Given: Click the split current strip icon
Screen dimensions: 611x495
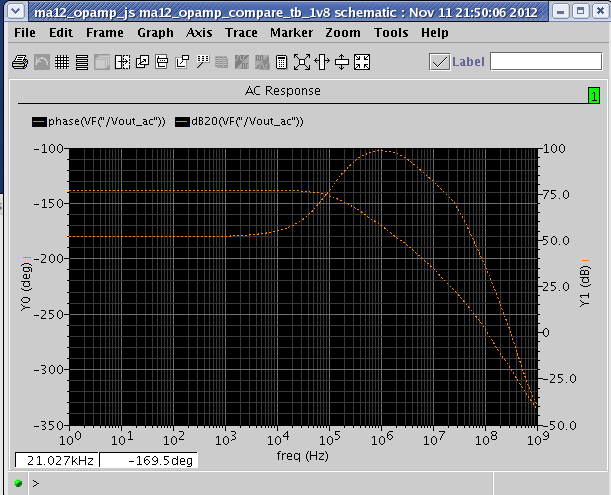Looking at the screenshot, I should click(x=122, y=62).
